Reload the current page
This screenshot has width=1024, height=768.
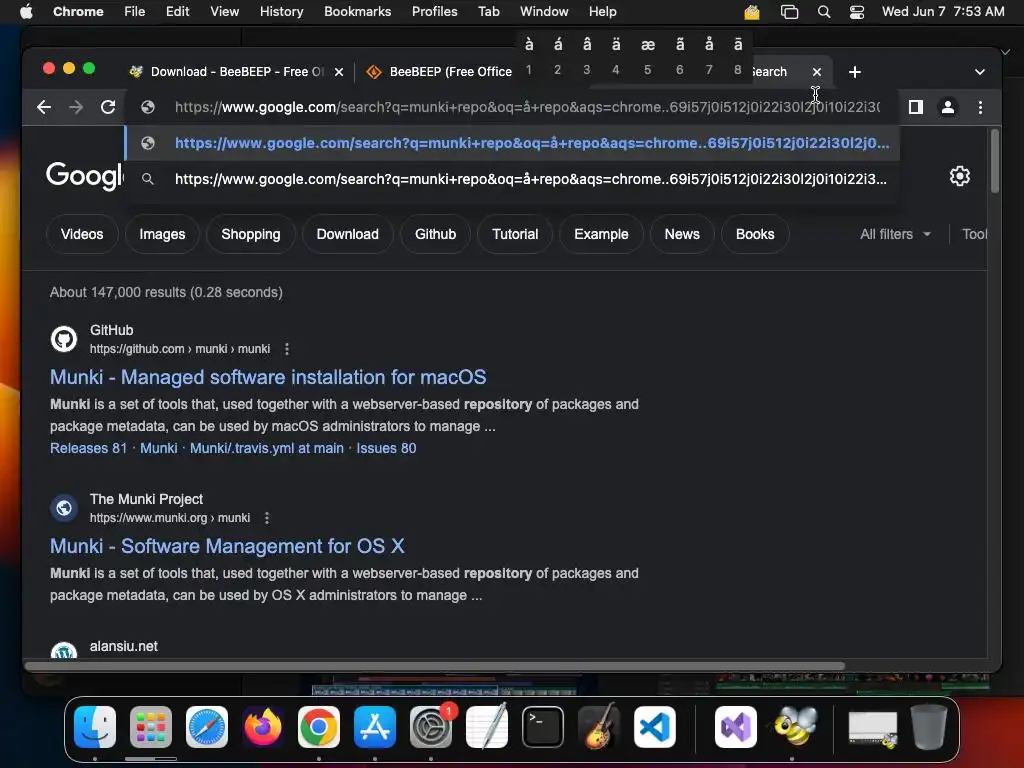click(x=108, y=107)
